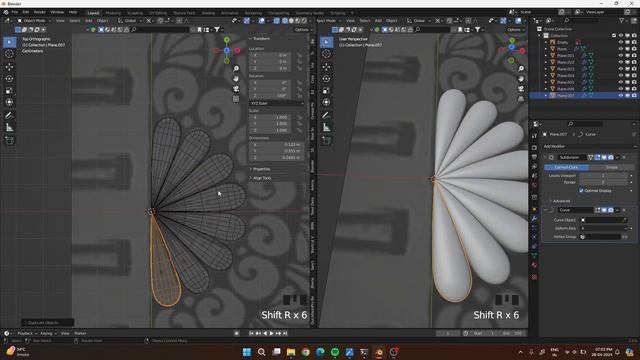Select the Annotate tool in right viewport
The width and height of the screenshot is (640, 360).
coord(326,116)
